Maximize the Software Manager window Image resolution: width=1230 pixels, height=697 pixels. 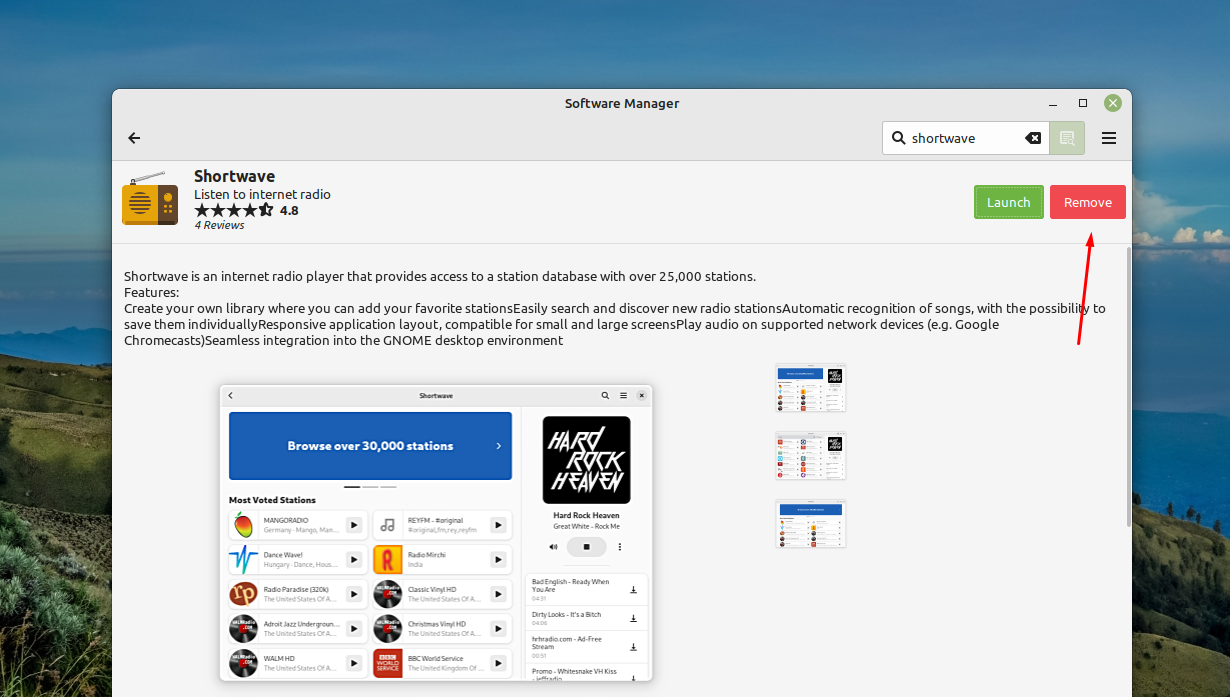pos(1083,103)
